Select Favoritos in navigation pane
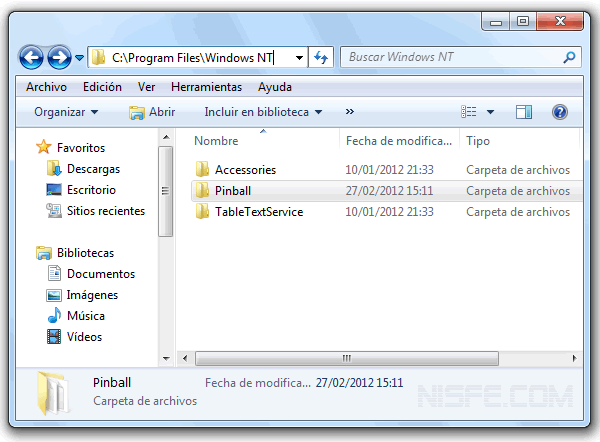The image size is (600, 442). [x=81, y=148]
